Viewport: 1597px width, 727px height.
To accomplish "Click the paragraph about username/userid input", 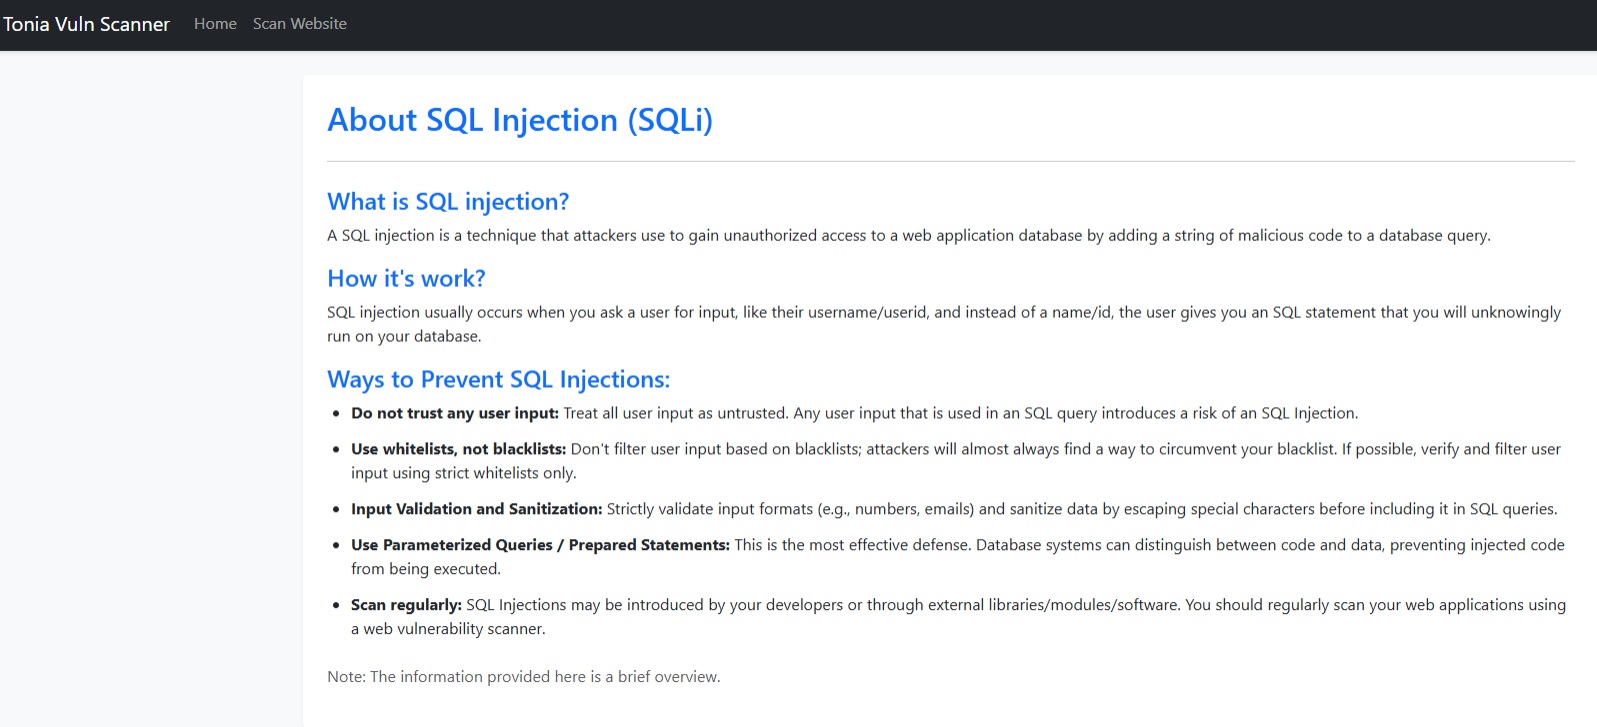I will [x=944, y=325].
